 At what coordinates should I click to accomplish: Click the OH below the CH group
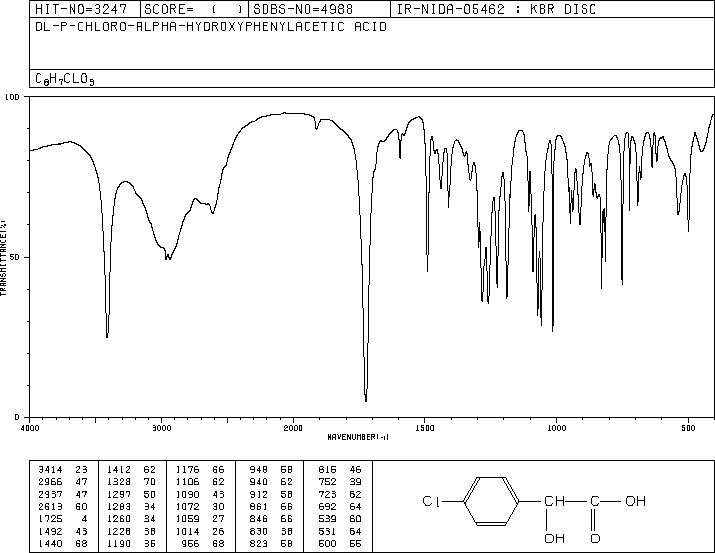click(x=554, y=538)
